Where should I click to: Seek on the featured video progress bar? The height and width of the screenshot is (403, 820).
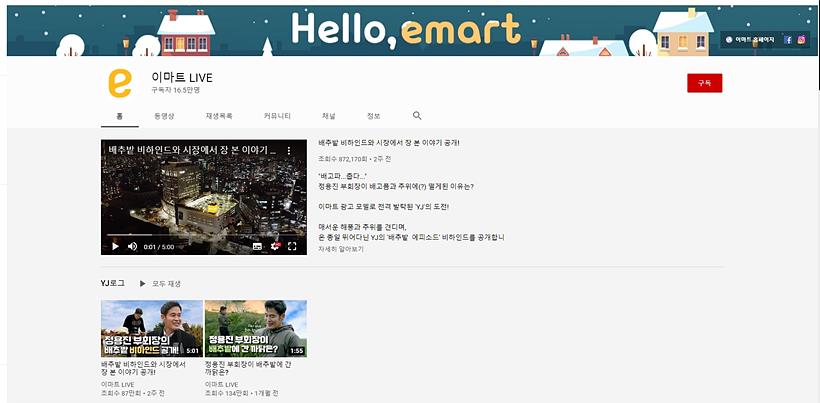(204, 235)
